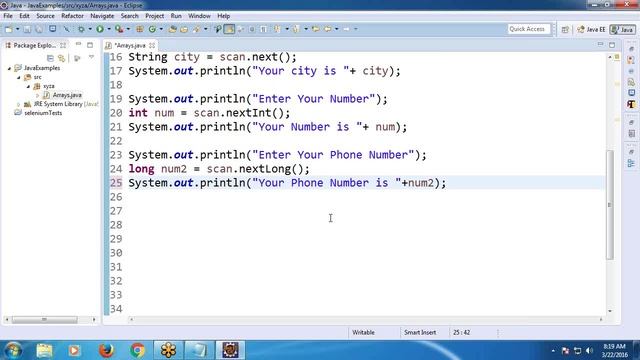This screenshot has width=640, height=360.
Task: Open the Refactor menu
Action: pyautogui.click(x=72, y=16)
